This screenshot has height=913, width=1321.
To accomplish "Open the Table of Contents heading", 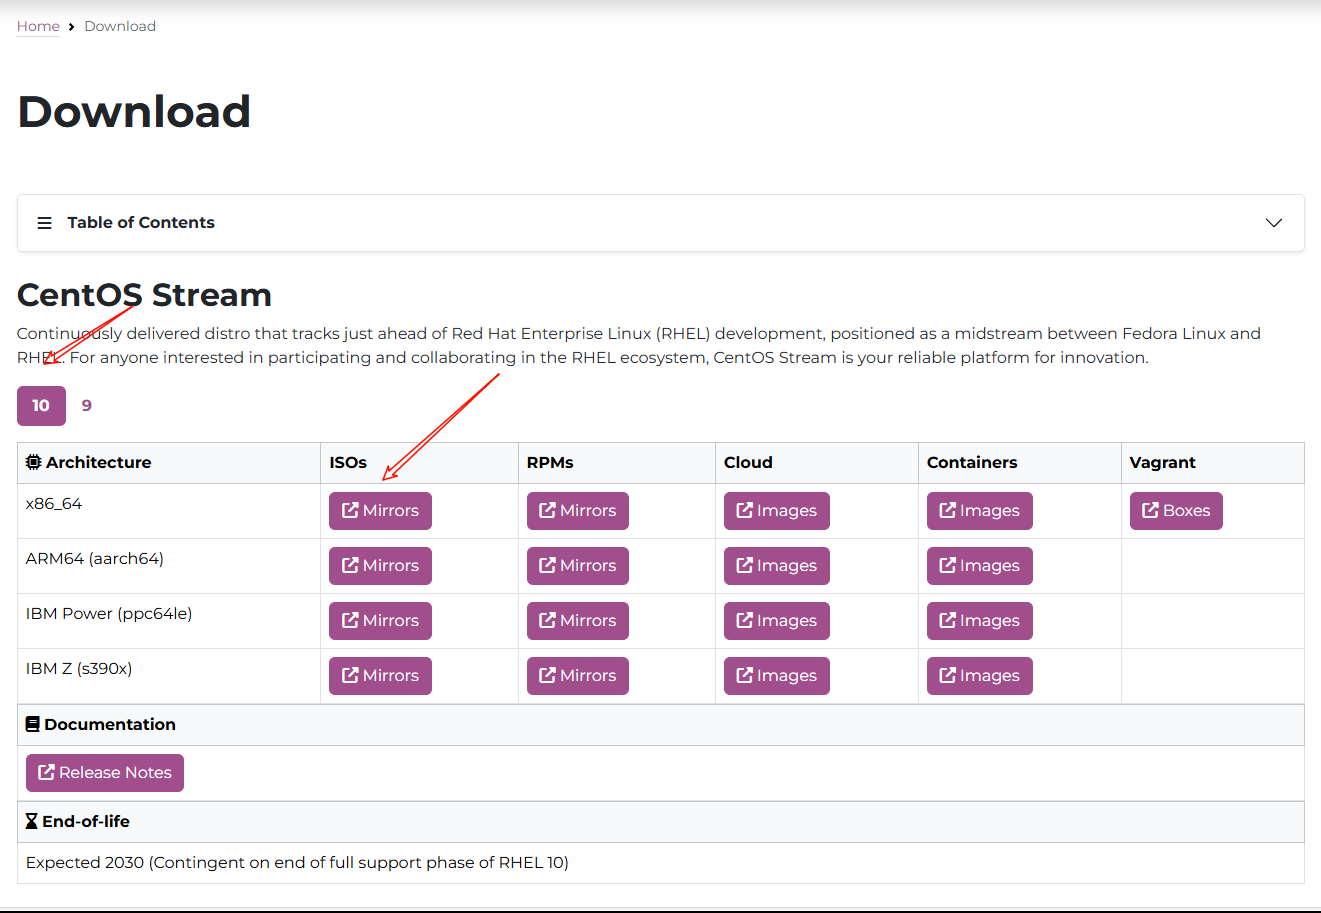I will click(x=141, y=223).
